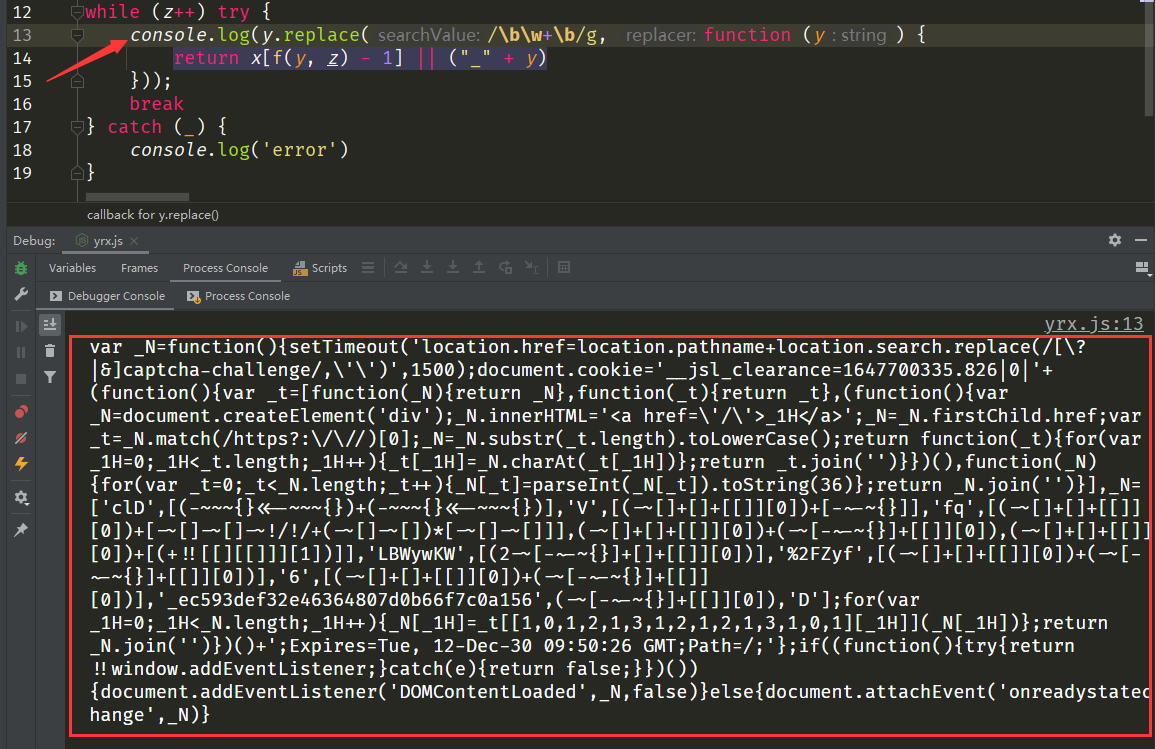Viewport: 1155px width, 749px height.
Task: Fold the while loop on line 12
Action: 77,12
